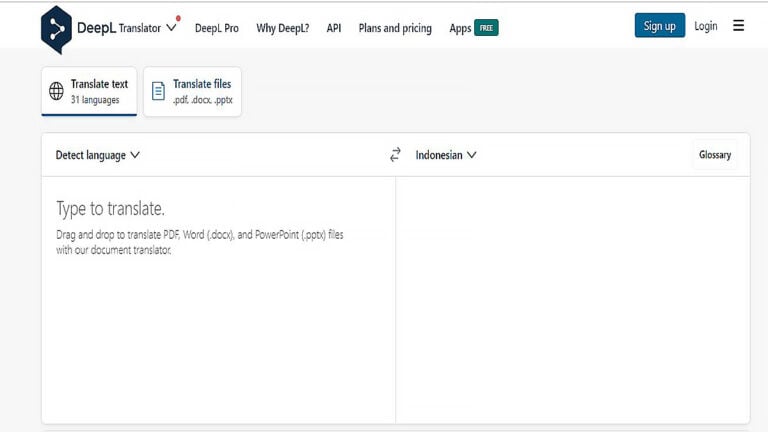Screen dimensions: 768x432
Task: Click the globe icon for Translate text
Action: pos(57,92)
